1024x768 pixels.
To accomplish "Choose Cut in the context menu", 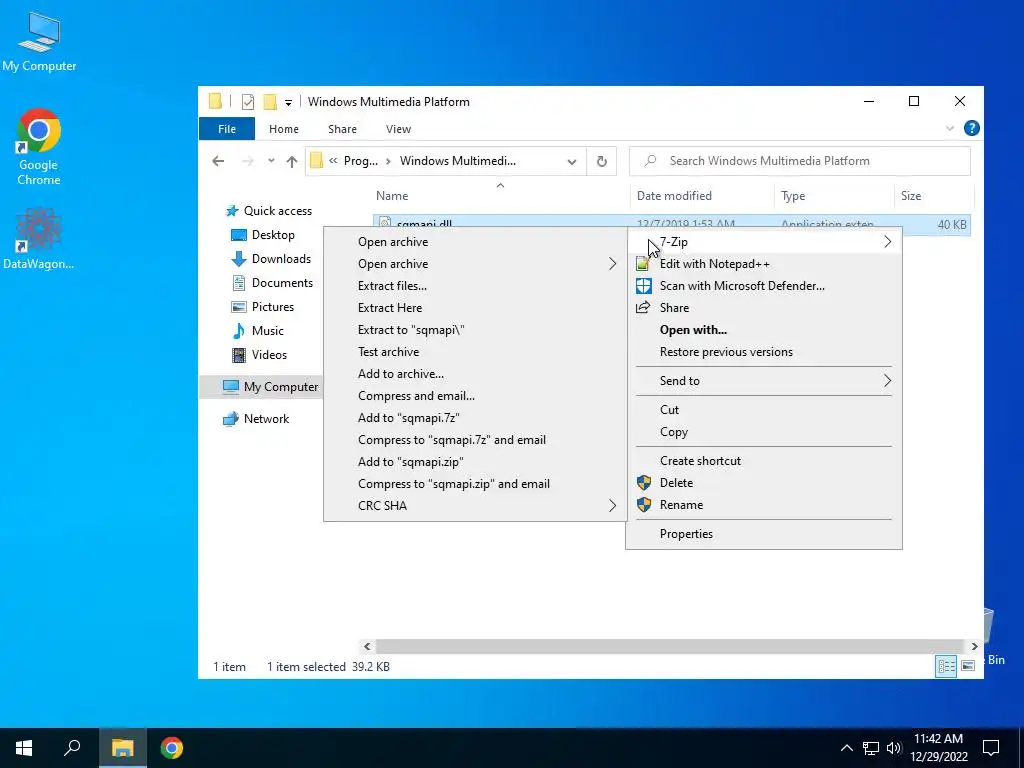I will pos(763,409).
